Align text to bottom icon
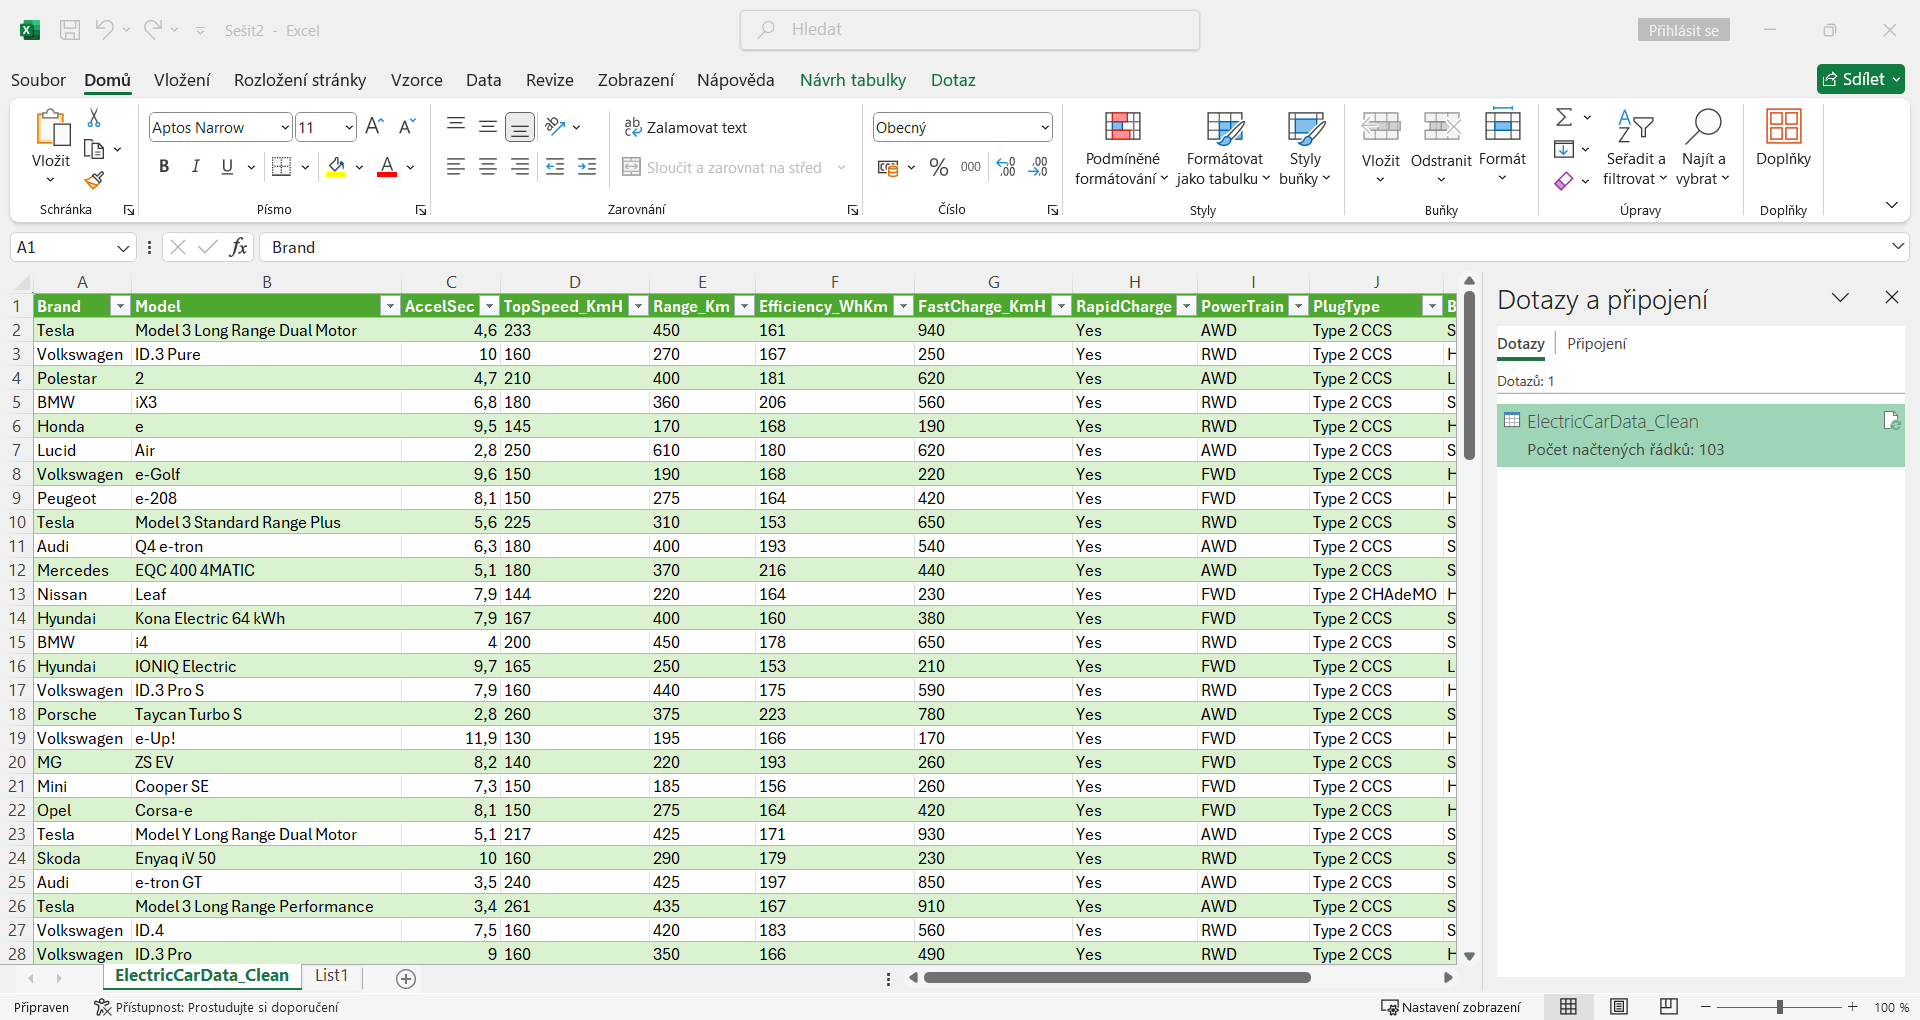 coord(520,126)
